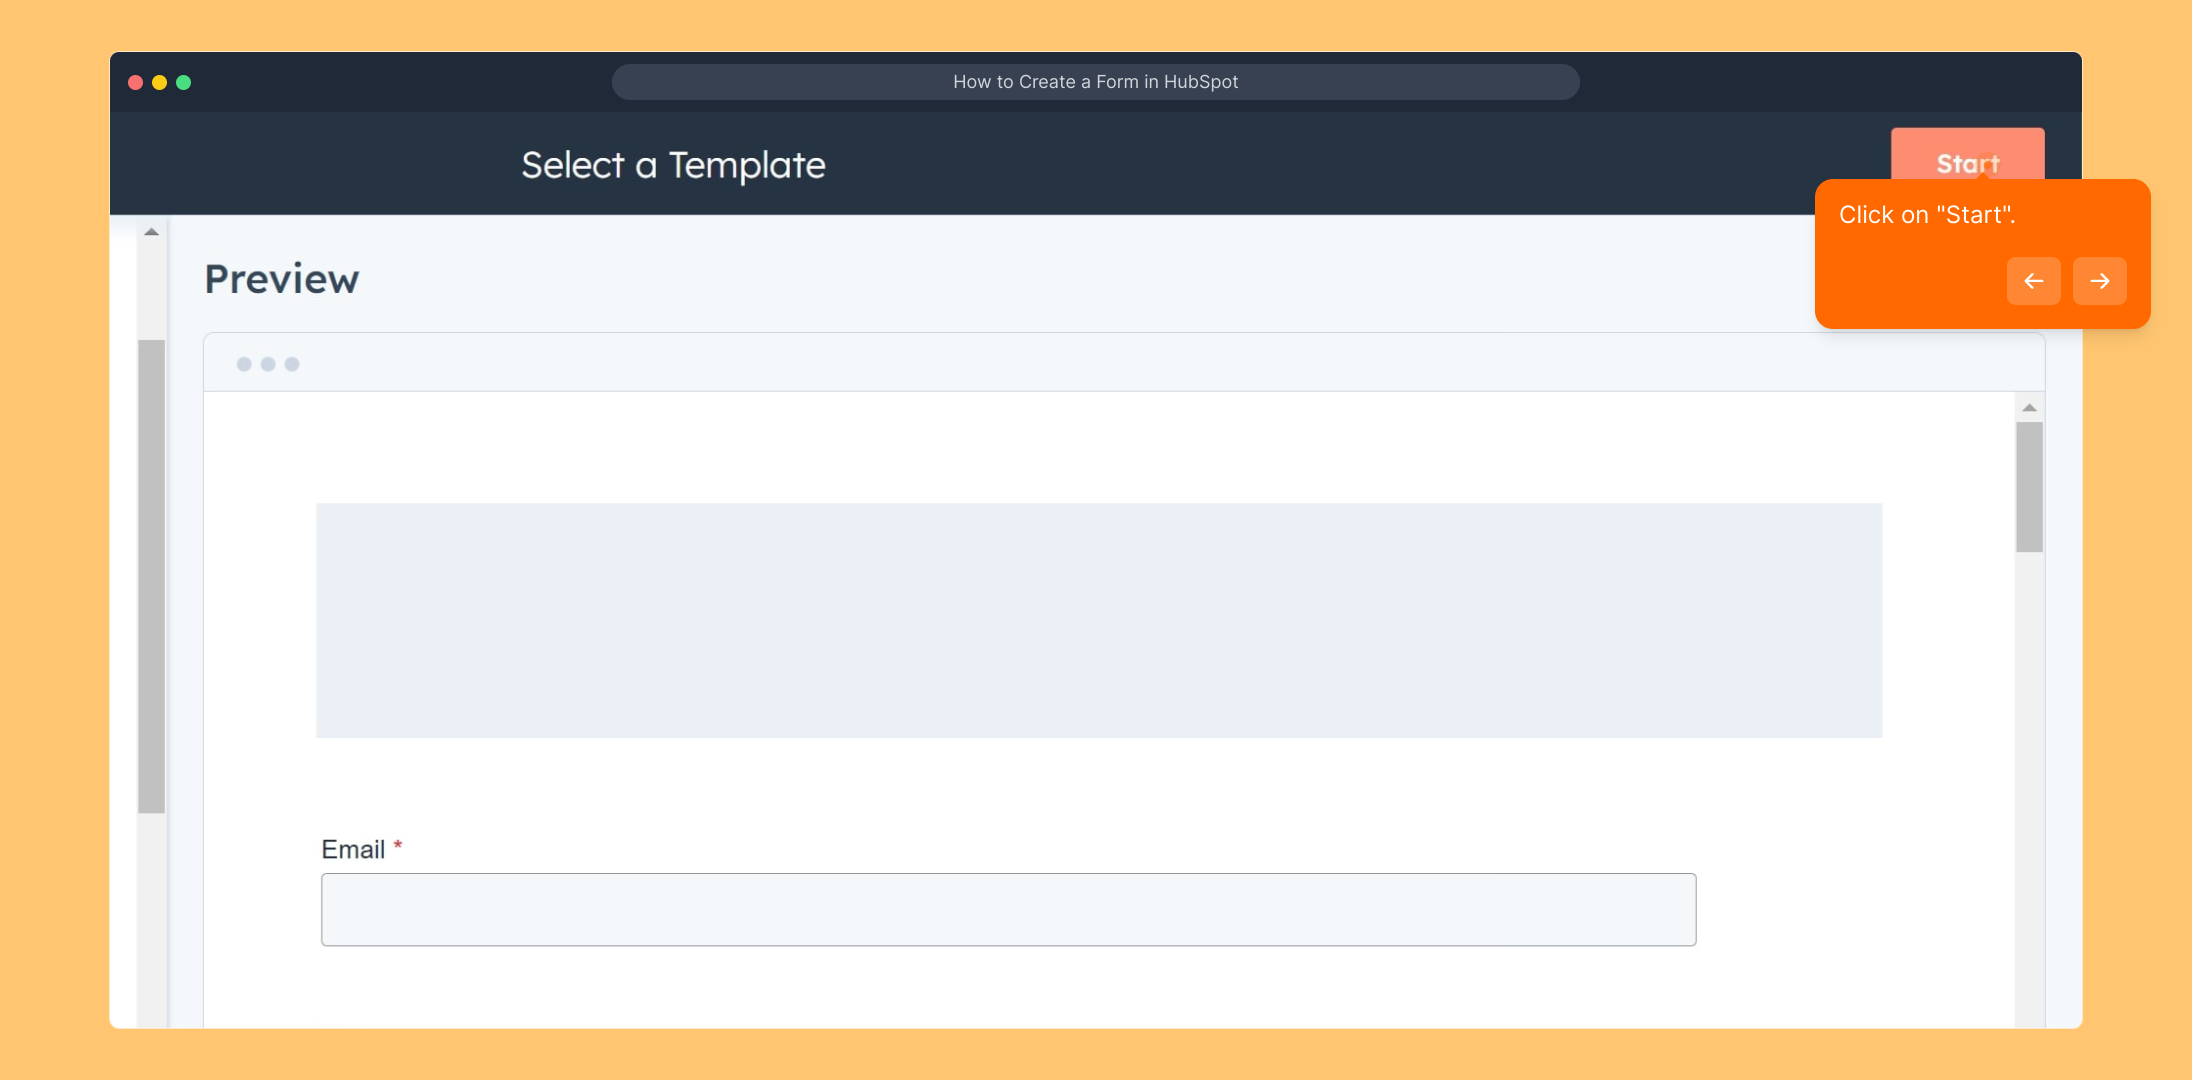2192x1080 pixels.
Task: Click the "How to Create a Form in HubSpot" title bar
Action: (1095, 82)
